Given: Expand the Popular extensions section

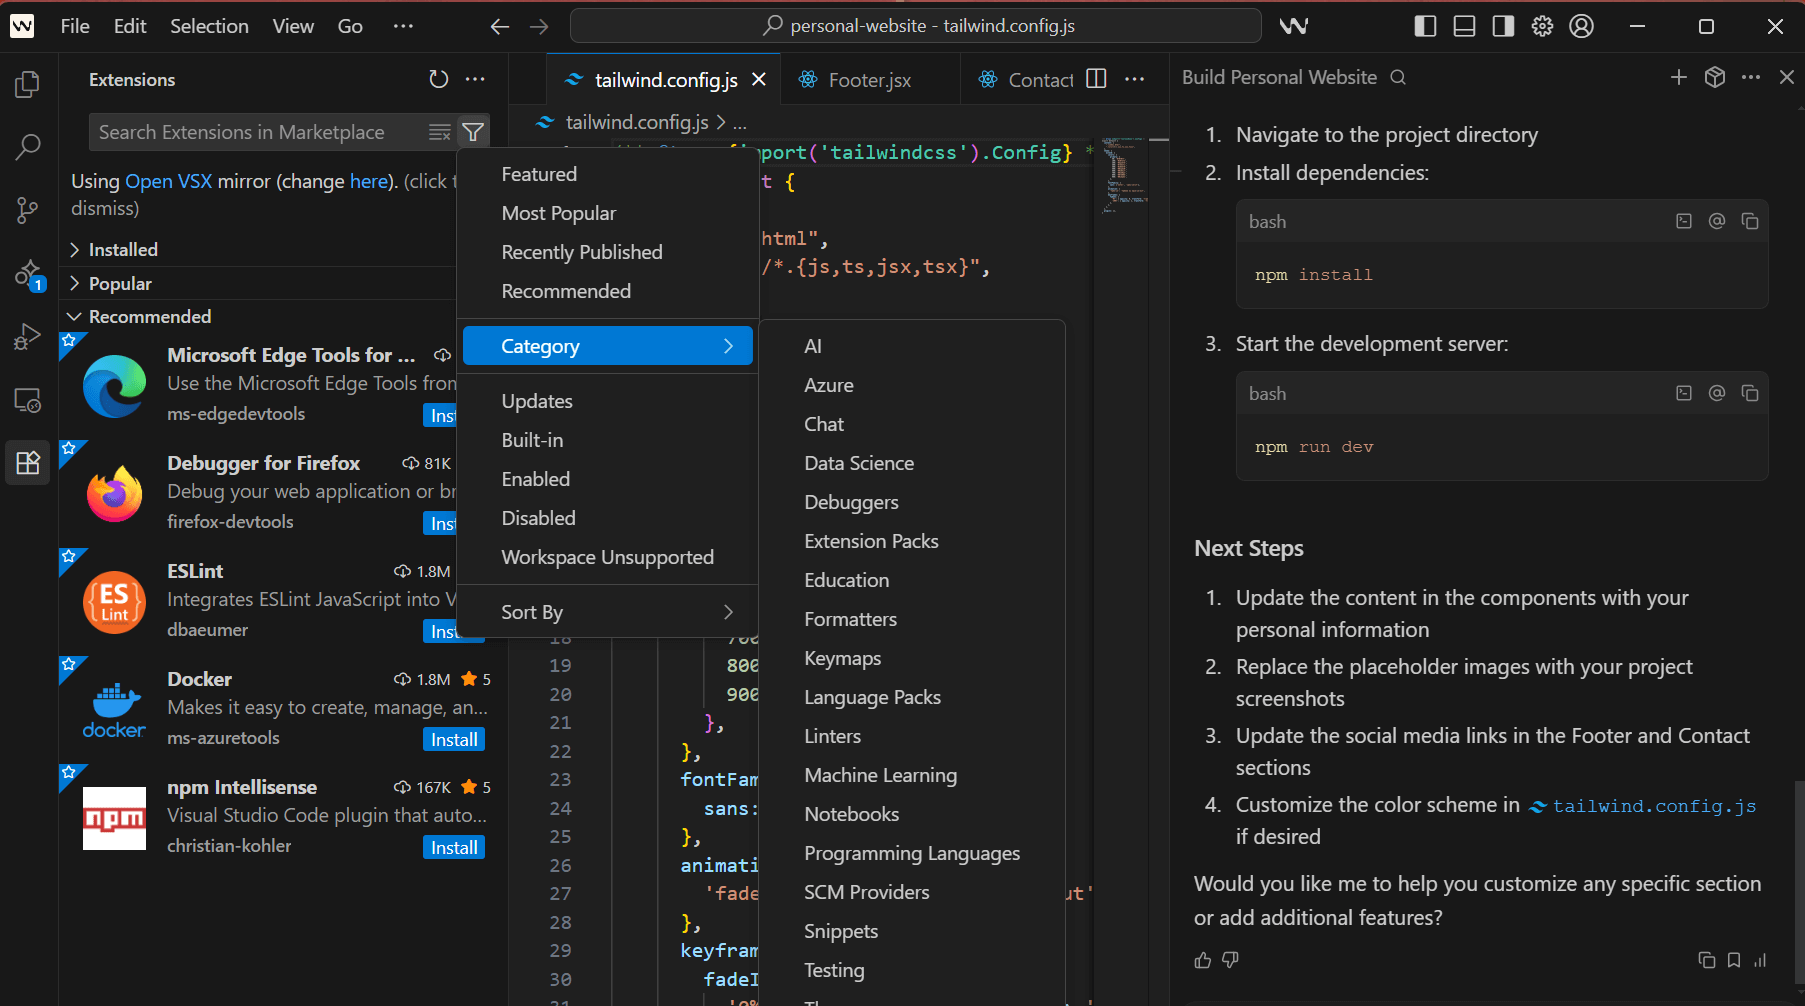Looking at the screenshot, I should coord(120,283).
